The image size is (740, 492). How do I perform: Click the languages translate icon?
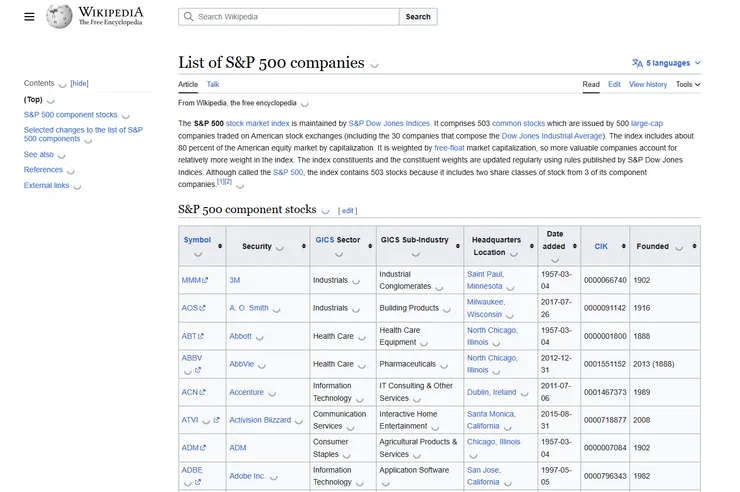(637, 63)
